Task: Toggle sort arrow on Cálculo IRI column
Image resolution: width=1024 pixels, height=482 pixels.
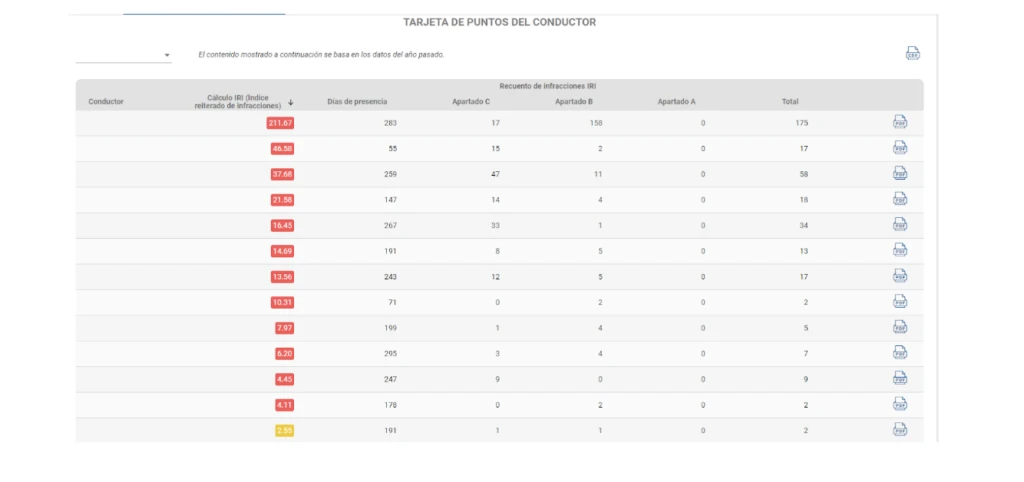Action: coord(291,103)
